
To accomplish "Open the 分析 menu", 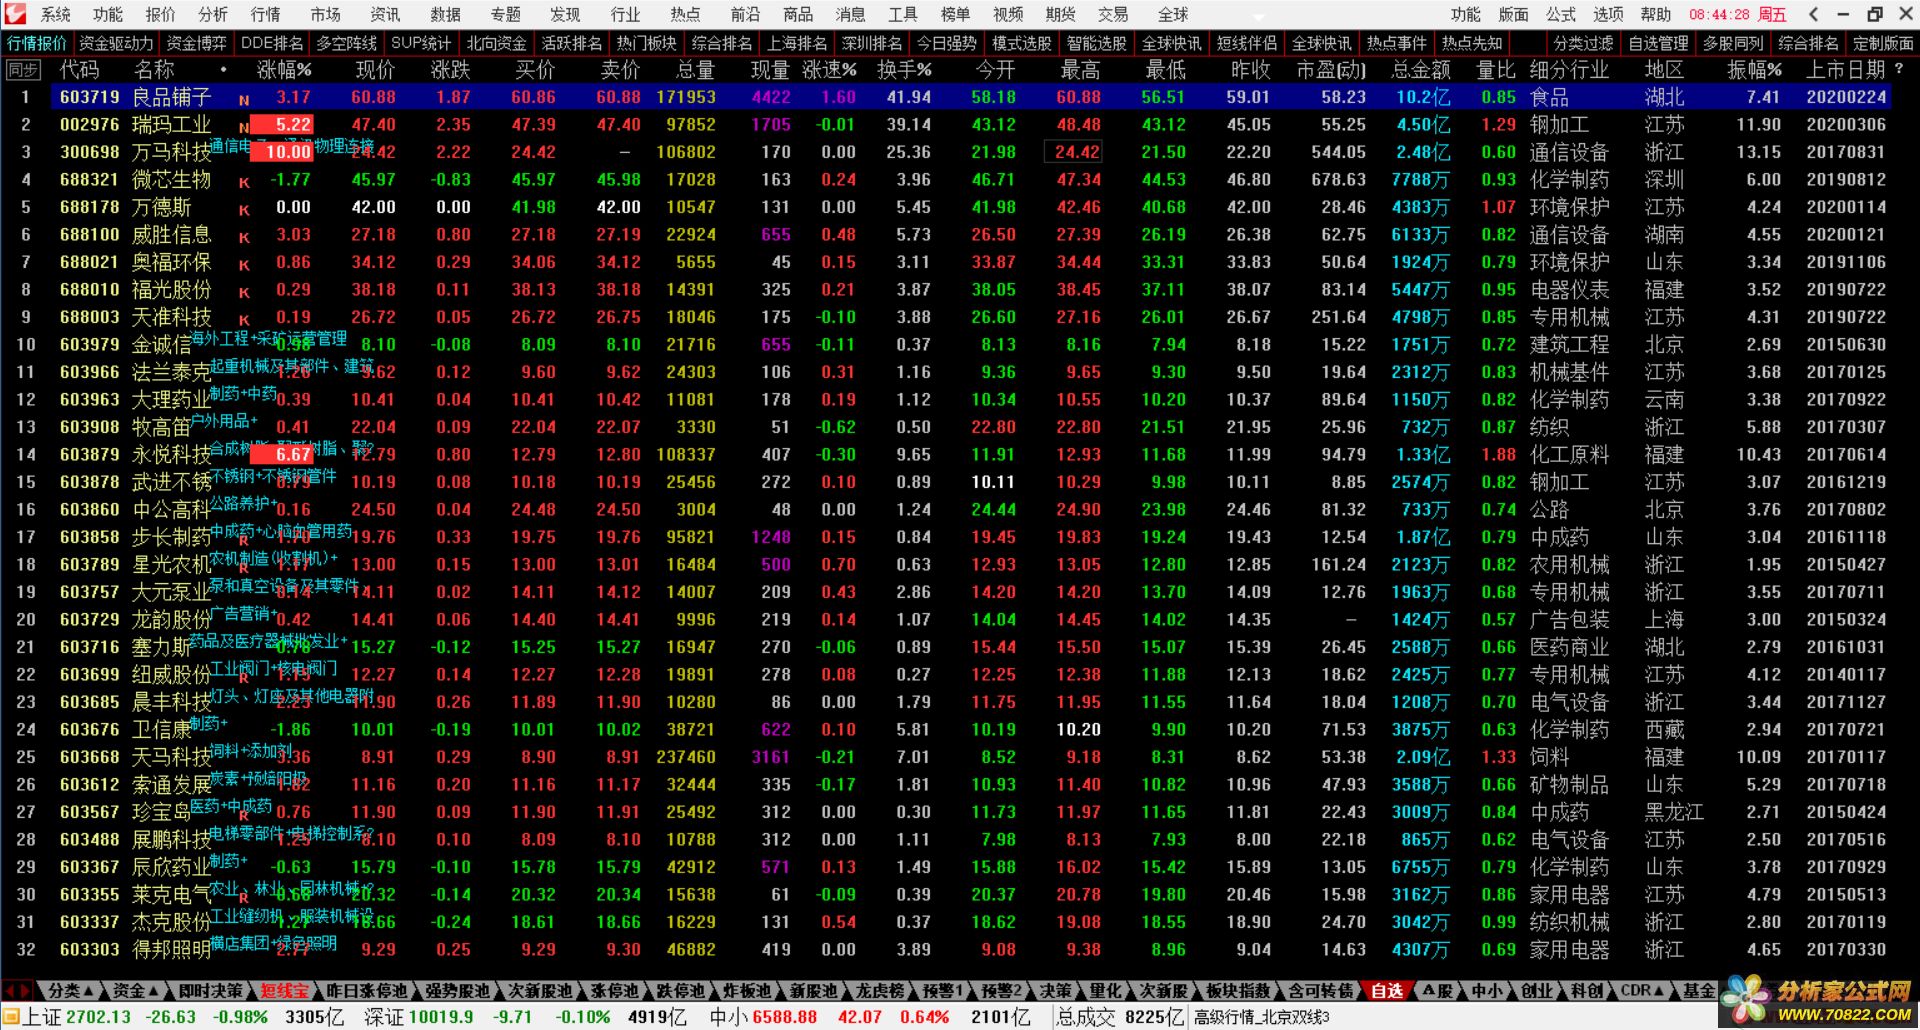I will pyautogui.click(x=212, y=14).
